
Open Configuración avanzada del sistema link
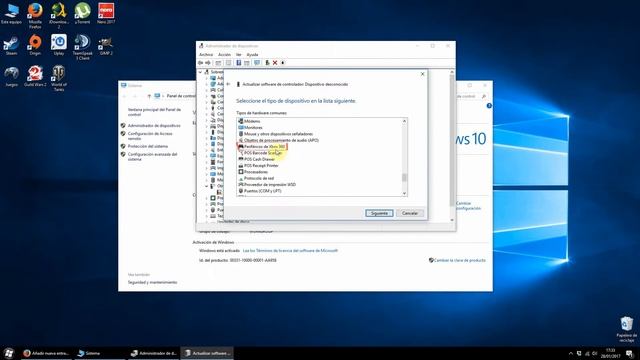(152, 157)
